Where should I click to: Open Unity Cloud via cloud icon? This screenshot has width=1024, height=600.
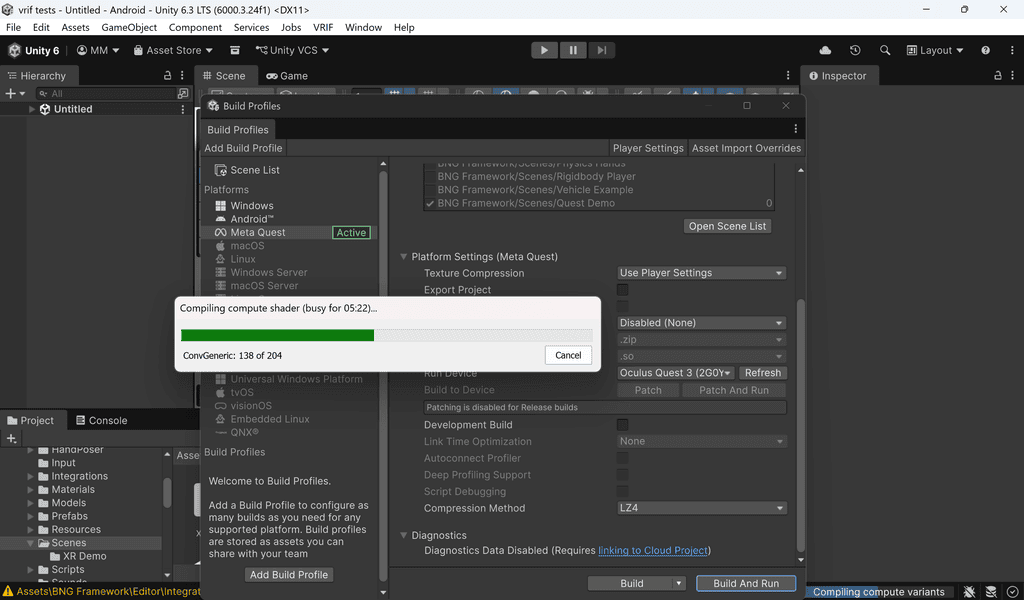825,50
